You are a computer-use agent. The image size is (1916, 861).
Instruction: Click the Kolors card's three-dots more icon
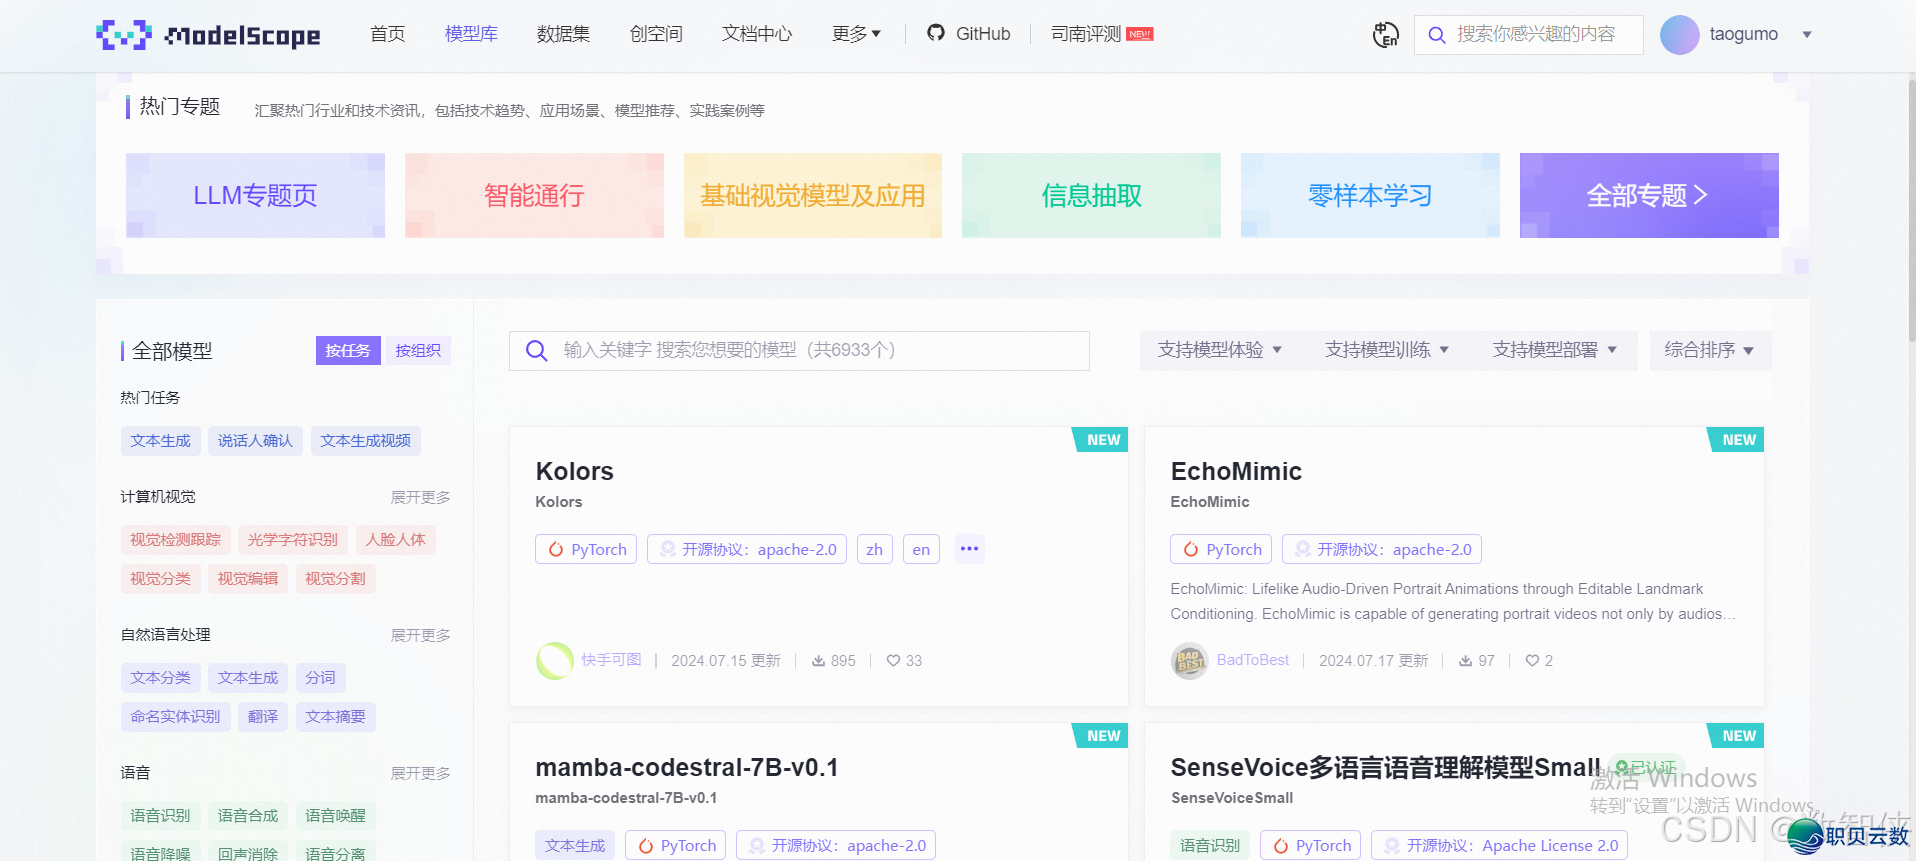[x=969, y=549]
